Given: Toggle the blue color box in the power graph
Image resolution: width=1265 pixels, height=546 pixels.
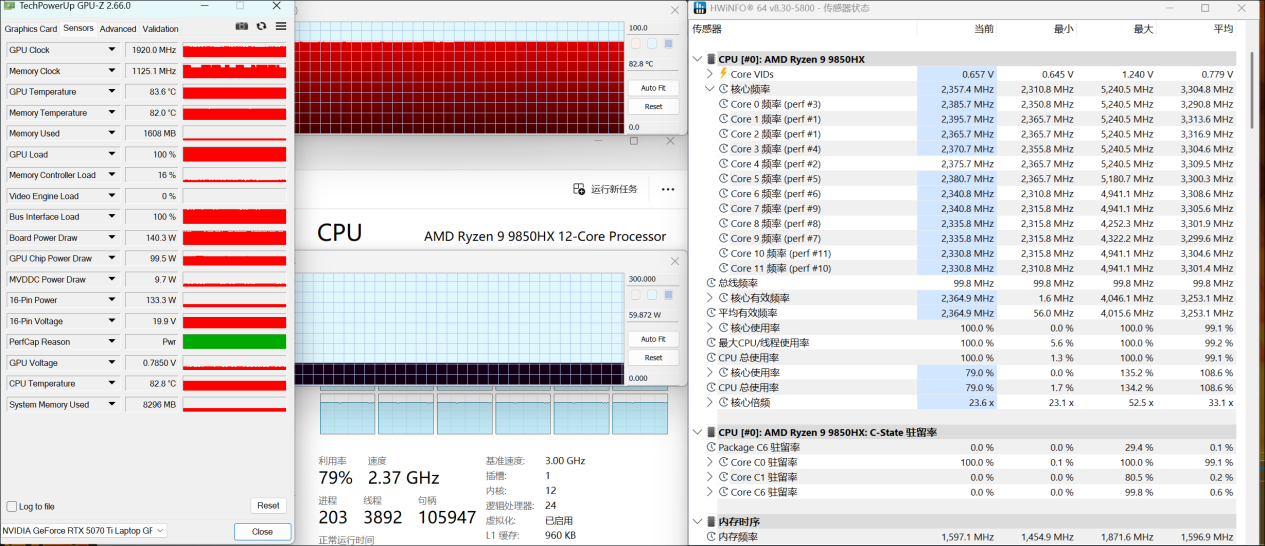Looking at the screenshot, I should 668,295.
